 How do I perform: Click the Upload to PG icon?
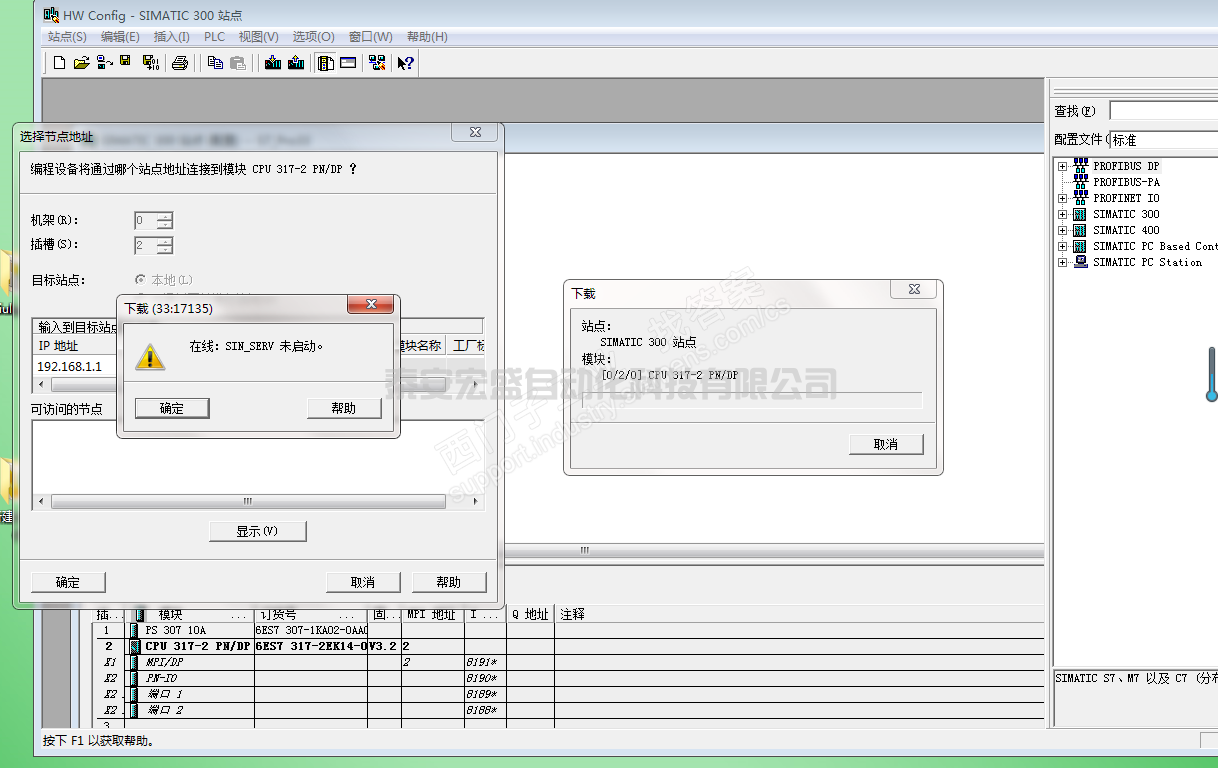click(x=295, y=63)
